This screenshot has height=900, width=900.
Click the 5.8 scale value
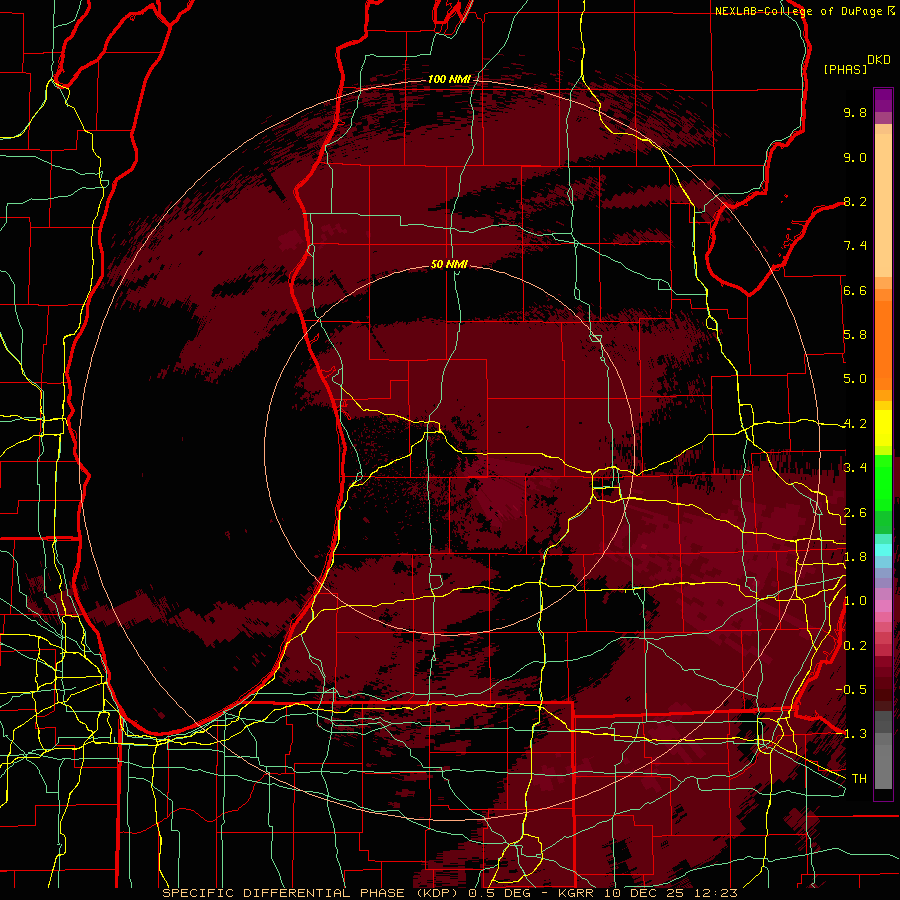855,335
